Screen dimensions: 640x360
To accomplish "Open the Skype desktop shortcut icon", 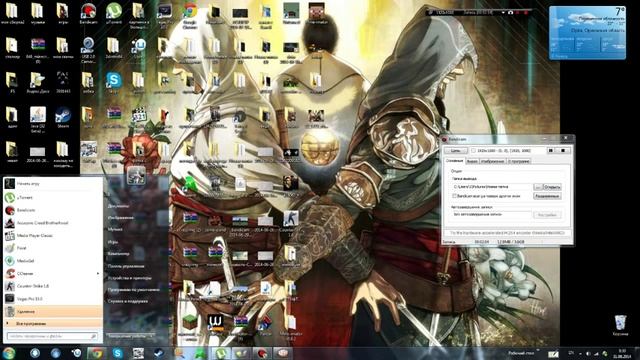I will pyautogui.click(x=114, y=82).
